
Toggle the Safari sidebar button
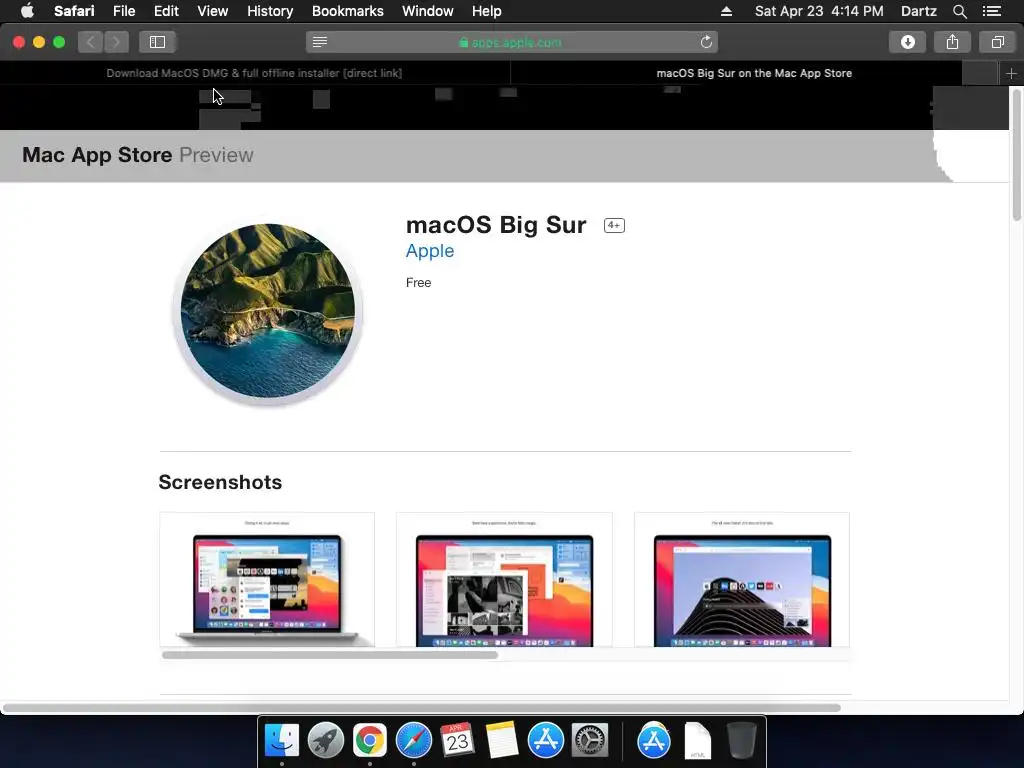coord(157,42)
